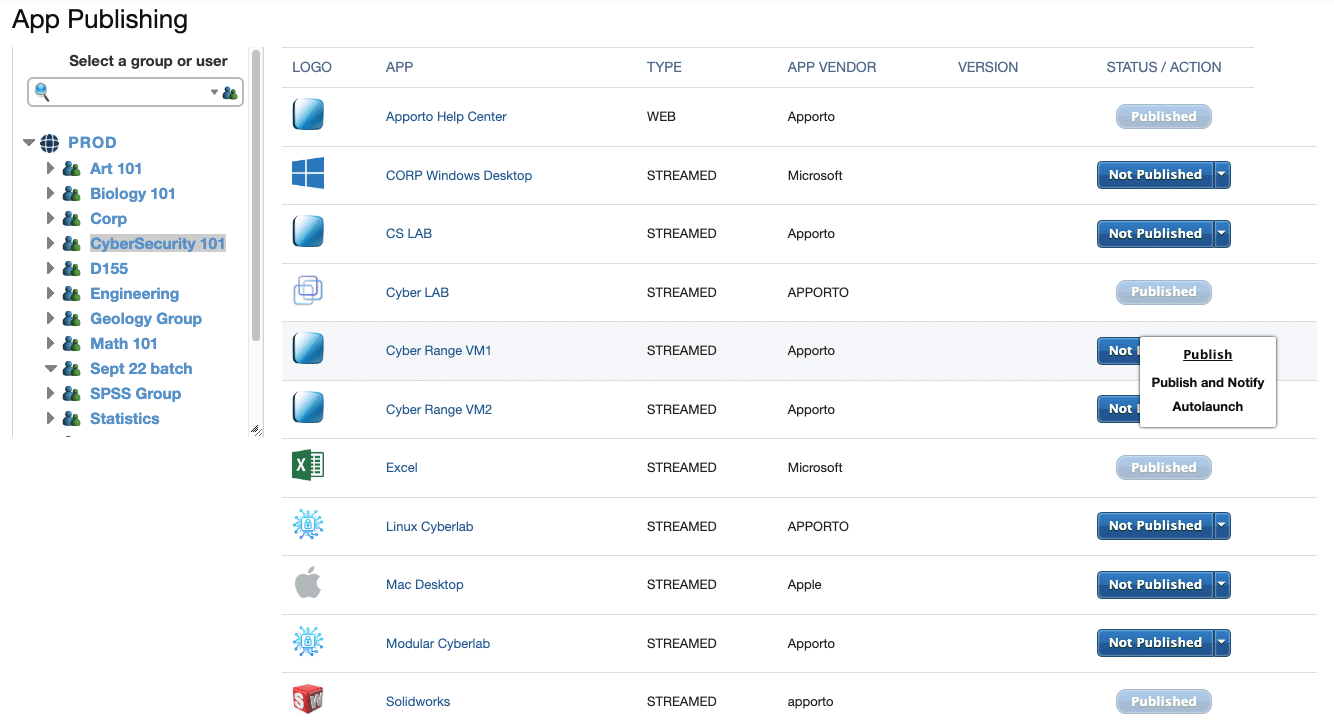The height and width of the screenshot is (727, 1334).
Task: Click the Solidworks logo icon
Action: coord(308,700)
